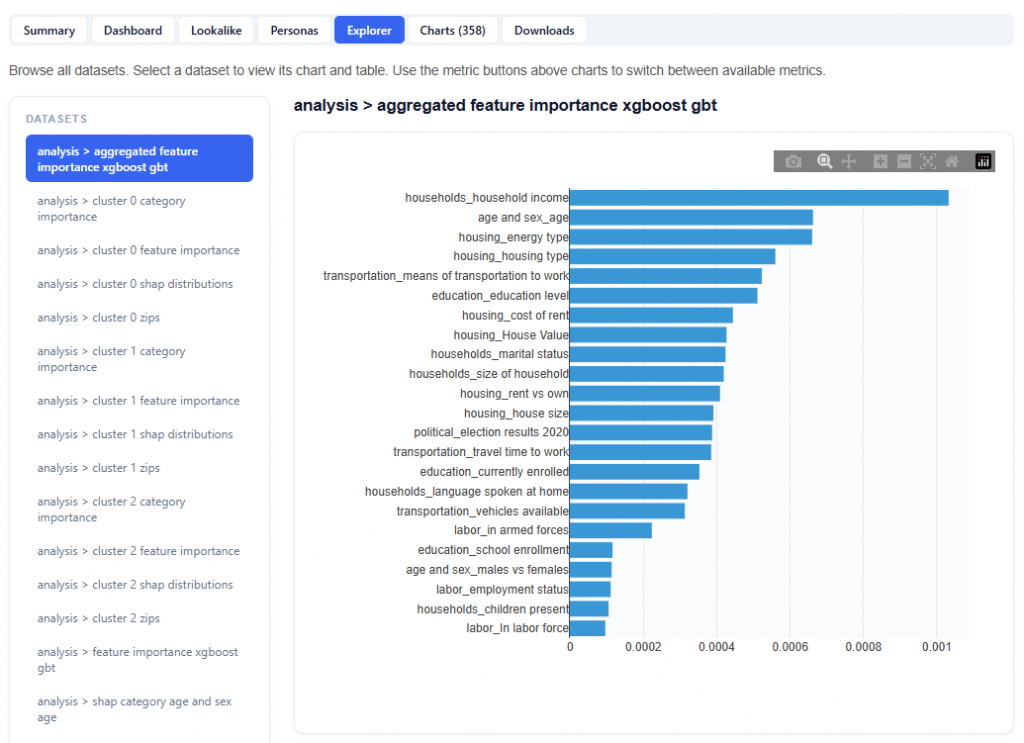Download plot as PNG camera icon
Image resolution: width=1024 pixels, height=743 pixels.
[x=793, y=161]
